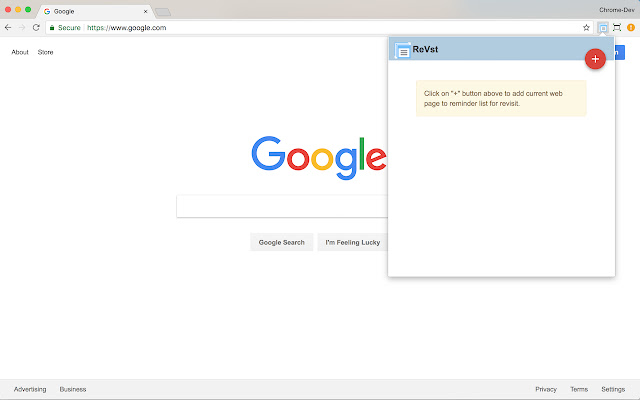This screenshot has height=400, width=640.
Task: Click the address bar URL
Action: 127,28
